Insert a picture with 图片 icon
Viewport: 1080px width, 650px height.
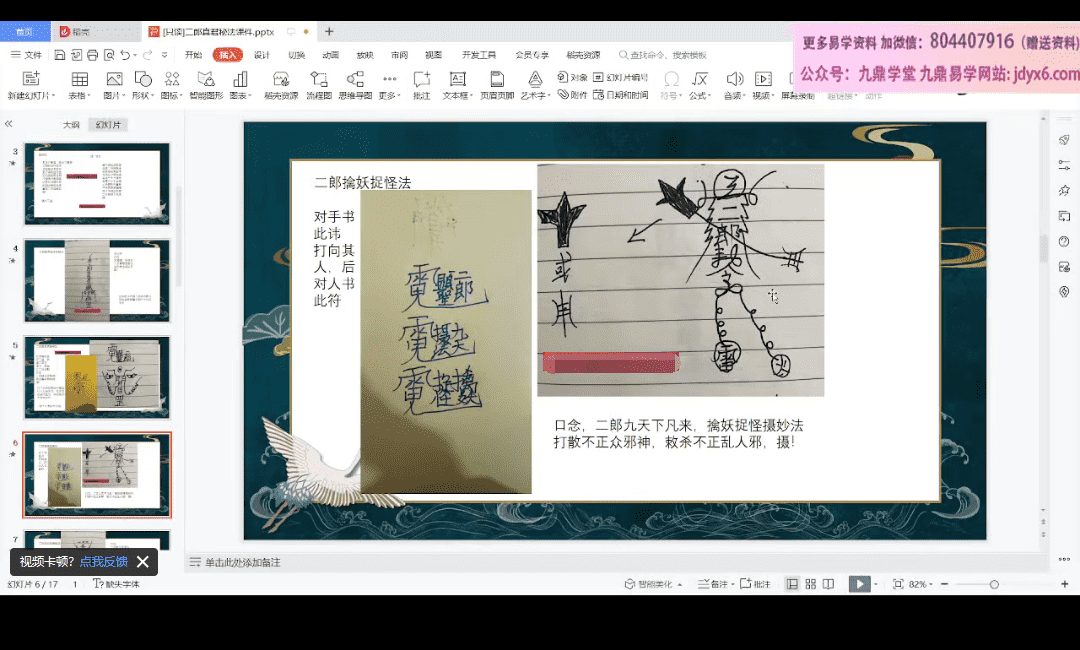point(113,80)
